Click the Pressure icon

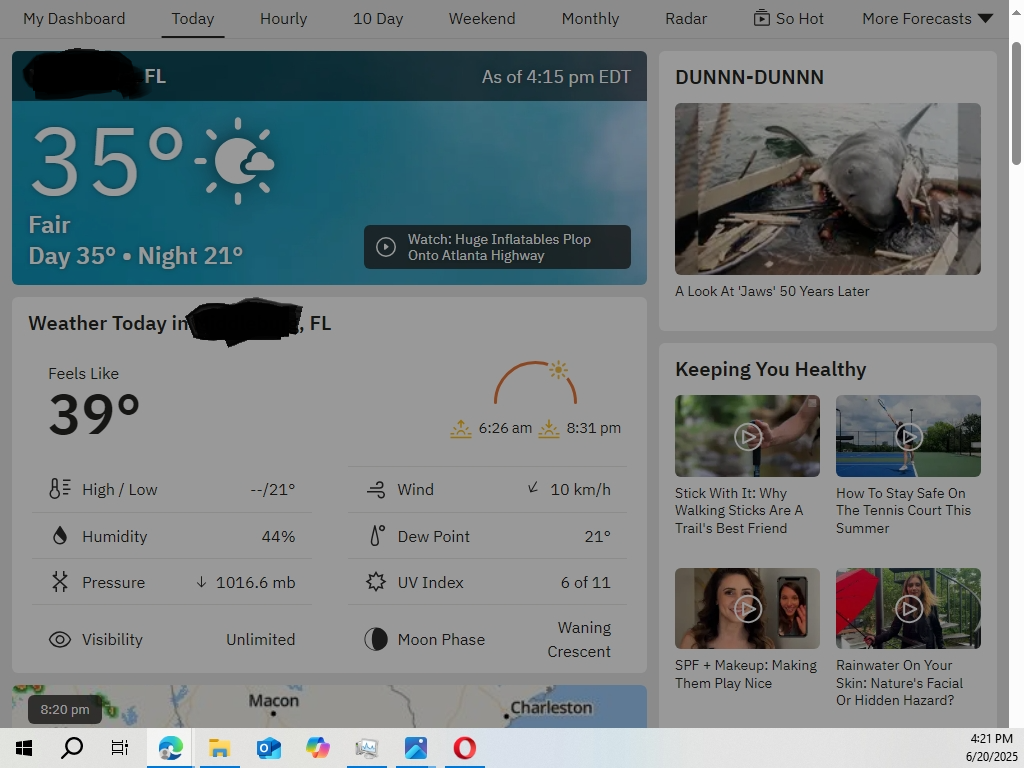(x=59, y=582)
